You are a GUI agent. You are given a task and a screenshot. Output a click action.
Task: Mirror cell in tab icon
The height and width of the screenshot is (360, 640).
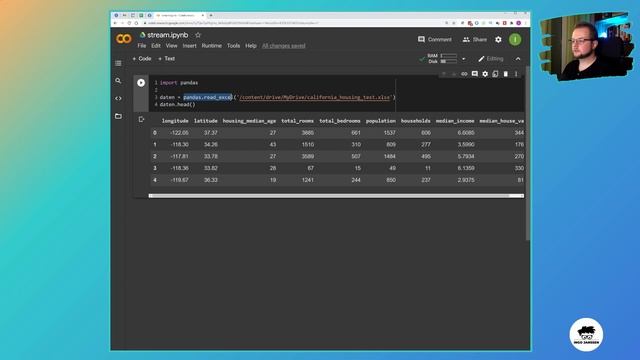point(495,74)
